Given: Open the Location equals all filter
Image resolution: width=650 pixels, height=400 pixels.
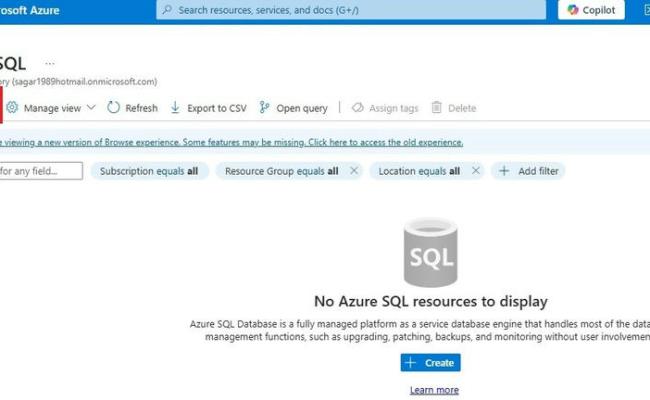Looking at the screenshot, I should [419, 171].
